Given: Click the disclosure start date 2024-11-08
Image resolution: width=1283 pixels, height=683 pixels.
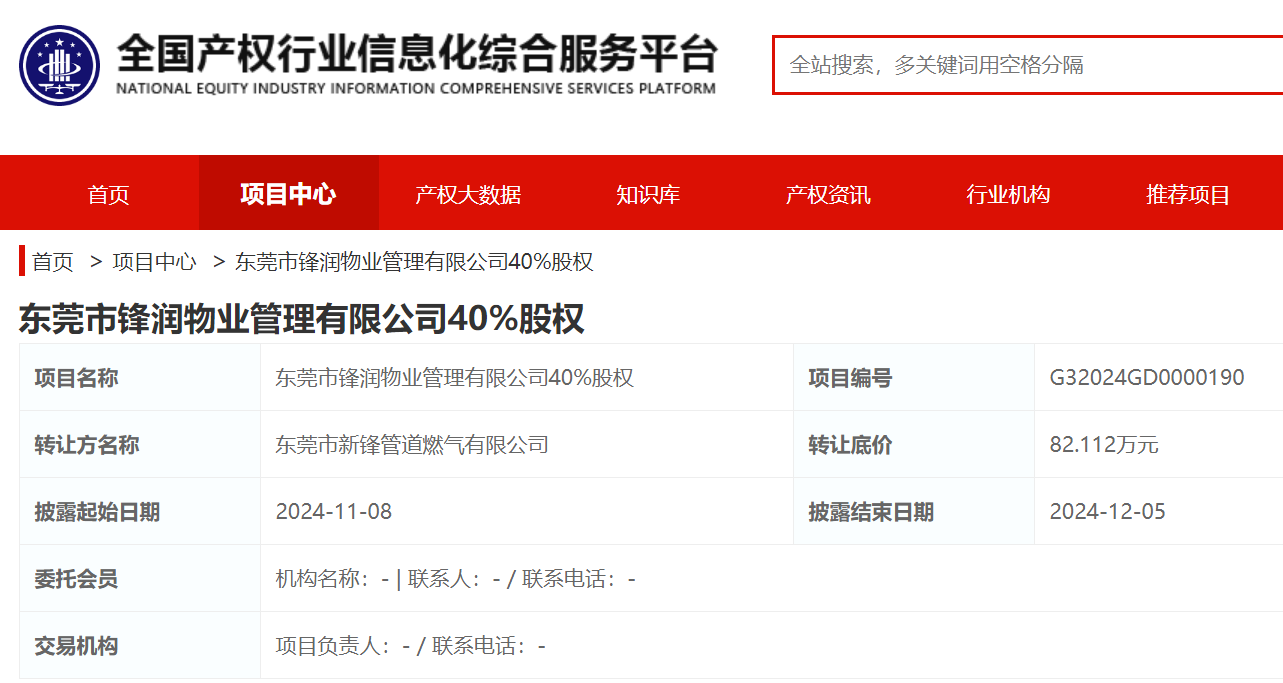Looking at the screenshot, I should coord(334,512).
